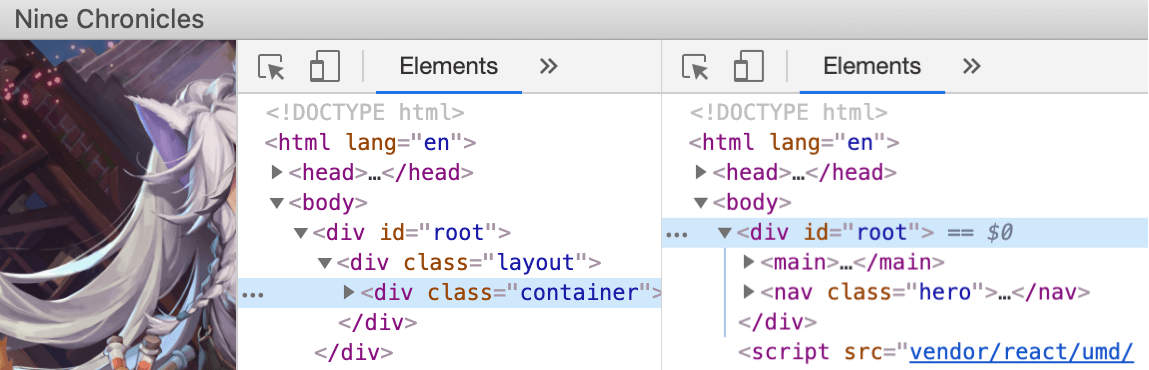Click the ellipsis beside the container row

click(x=253, y=294)
